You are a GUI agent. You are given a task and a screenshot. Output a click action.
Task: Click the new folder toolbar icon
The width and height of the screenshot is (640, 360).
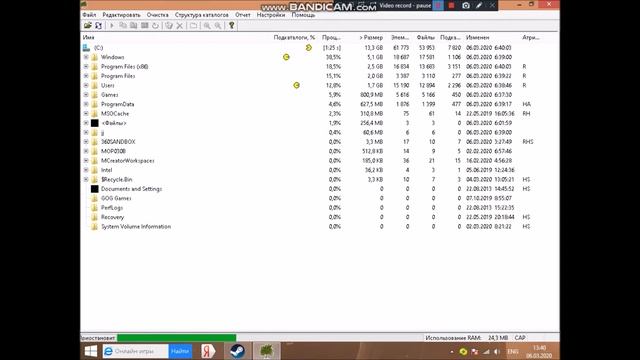tap(193, 25)
